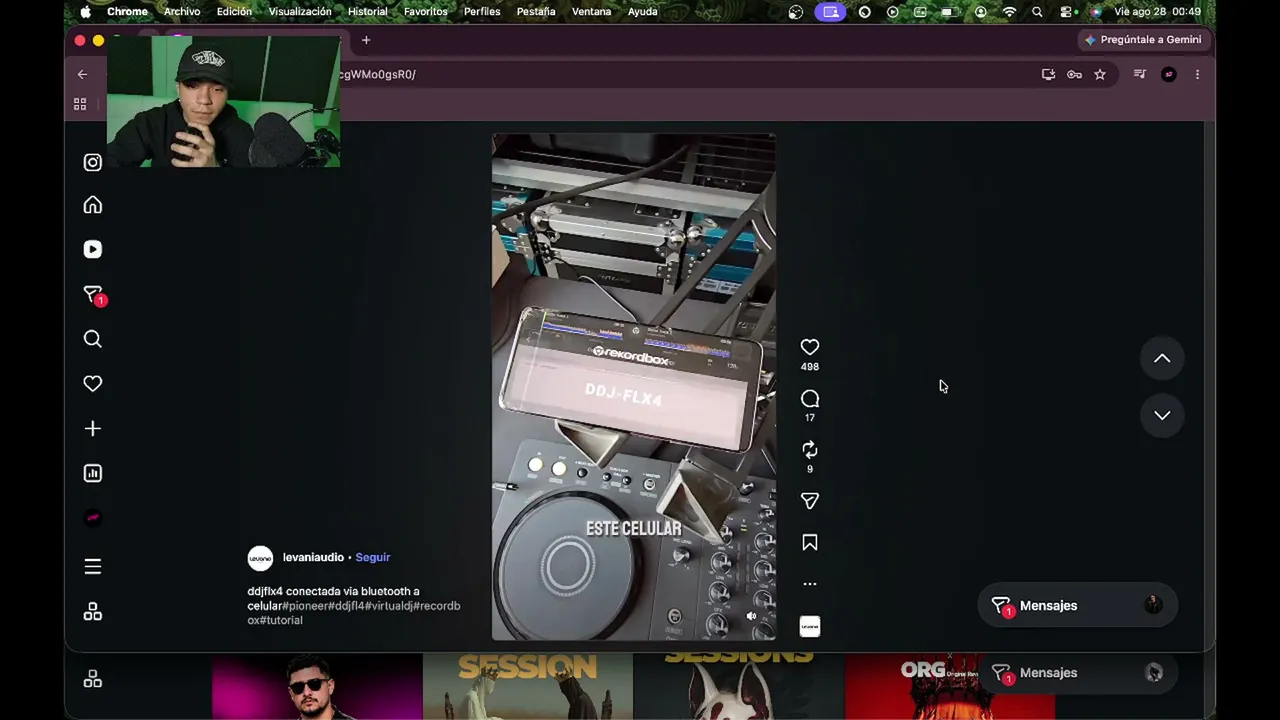The width and height of the screenshot is (1280, 720).
Task: Open the Wi-Fi status menu
Action: tap(1009, 12)
